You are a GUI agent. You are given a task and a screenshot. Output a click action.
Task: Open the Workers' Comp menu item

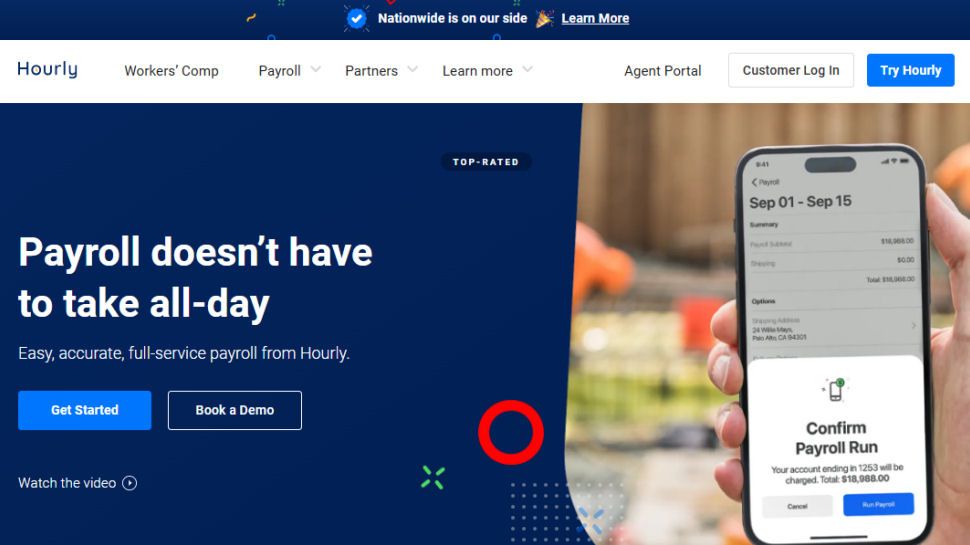click(x=171, y=71)
